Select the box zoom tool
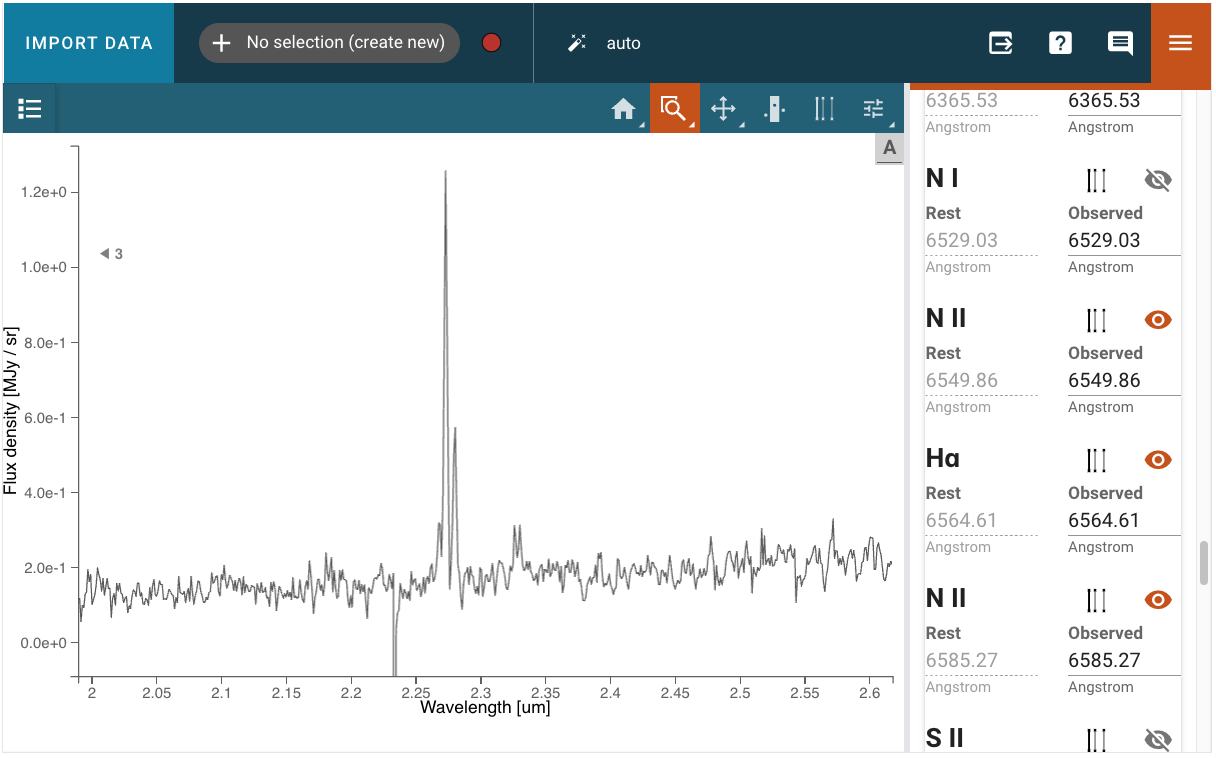The image size is (1216, 758). [673, 109]
